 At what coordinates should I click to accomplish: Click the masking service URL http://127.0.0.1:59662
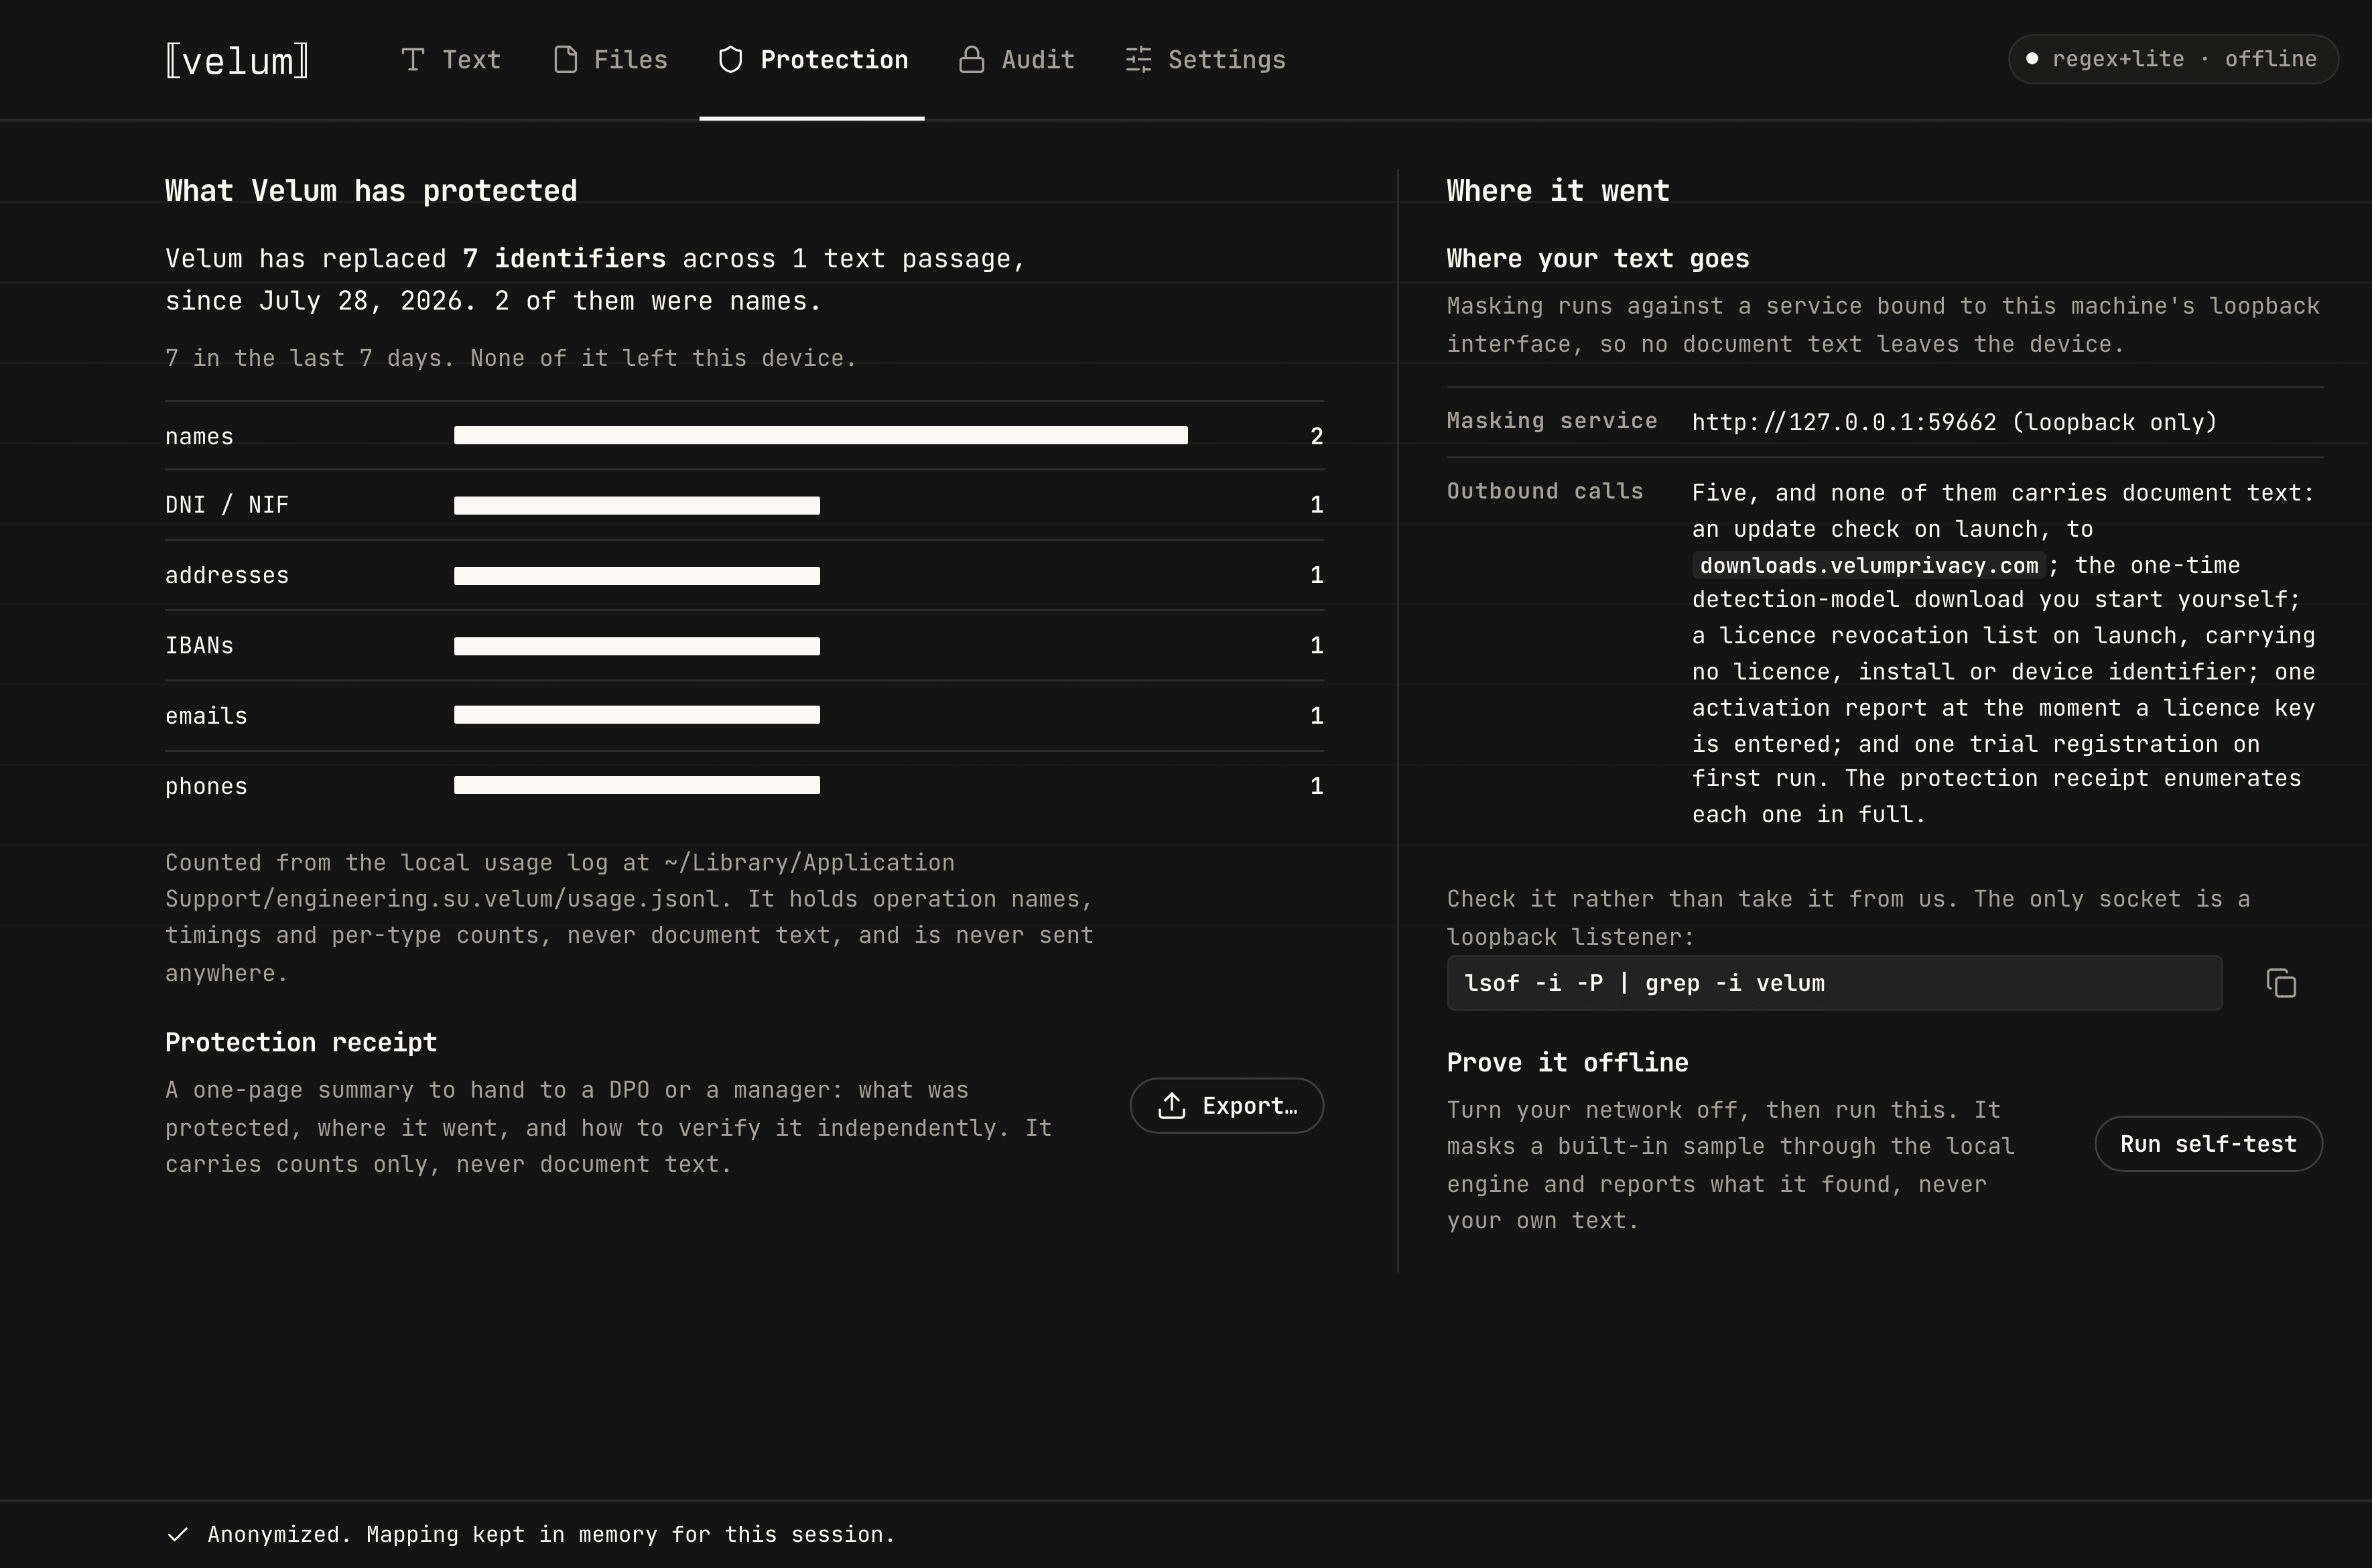(1844, 422)
